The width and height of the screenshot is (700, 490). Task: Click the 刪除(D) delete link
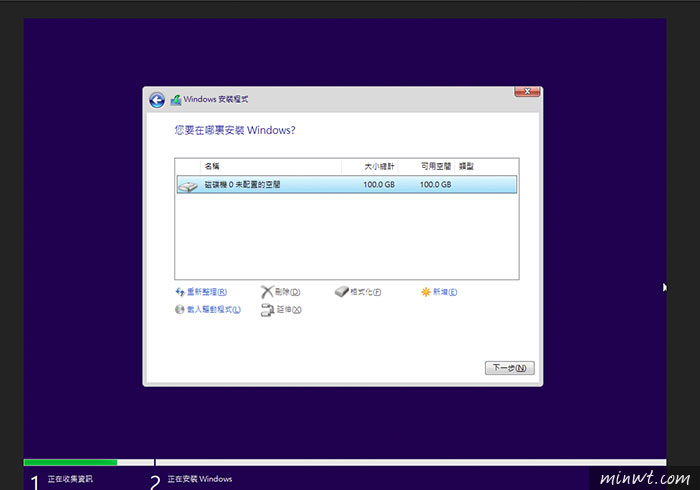tap(288, 292)
